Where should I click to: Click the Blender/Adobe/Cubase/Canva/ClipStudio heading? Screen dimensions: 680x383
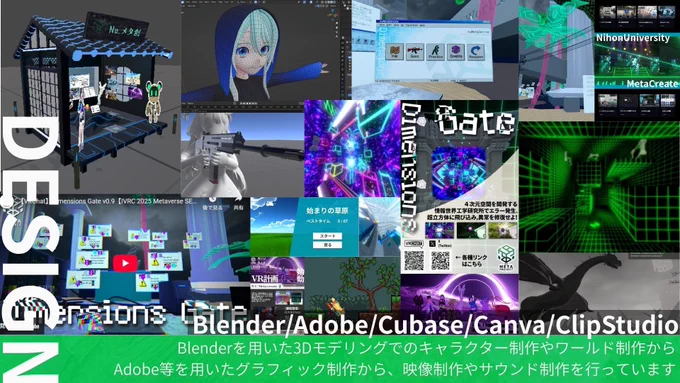[435, 325]
